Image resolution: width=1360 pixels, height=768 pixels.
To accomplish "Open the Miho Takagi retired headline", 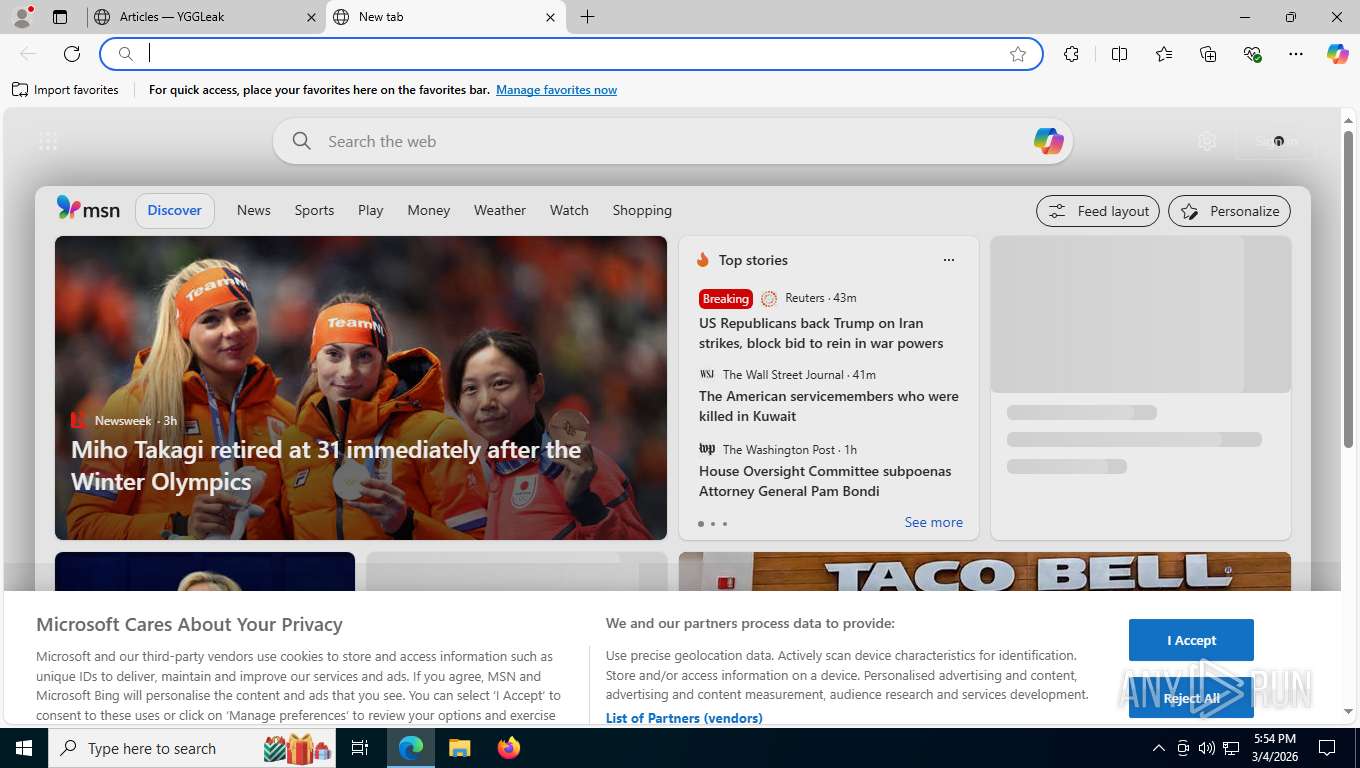I will [x=326, y=466].
